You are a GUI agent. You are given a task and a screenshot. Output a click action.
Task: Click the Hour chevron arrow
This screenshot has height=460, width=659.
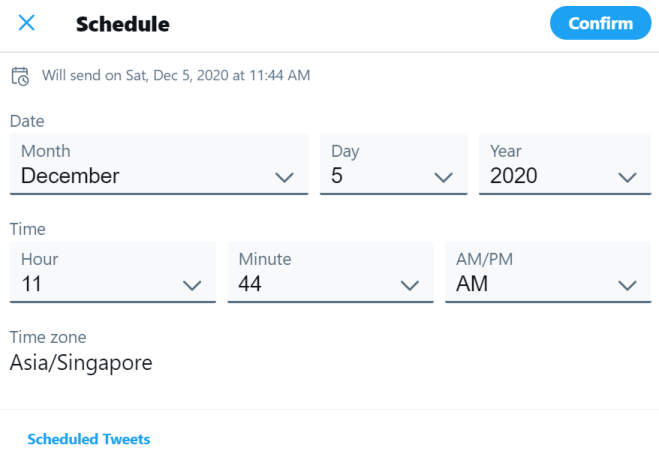coord(192,286)
